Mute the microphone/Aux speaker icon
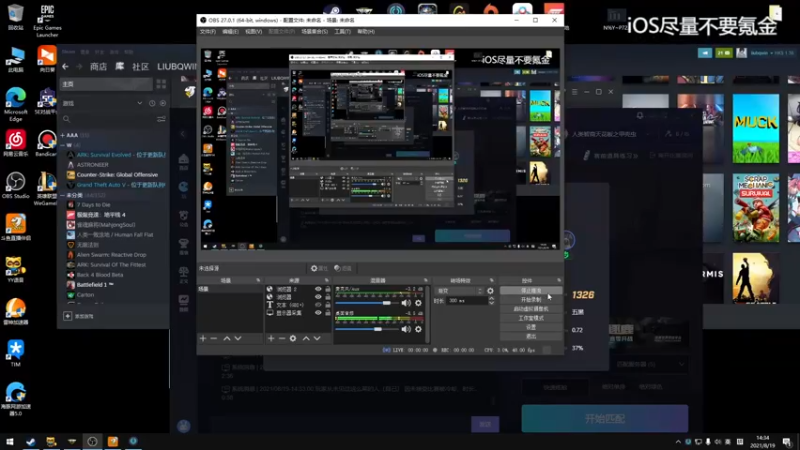Screen dimensions: 800x450 tap(406, 303)
